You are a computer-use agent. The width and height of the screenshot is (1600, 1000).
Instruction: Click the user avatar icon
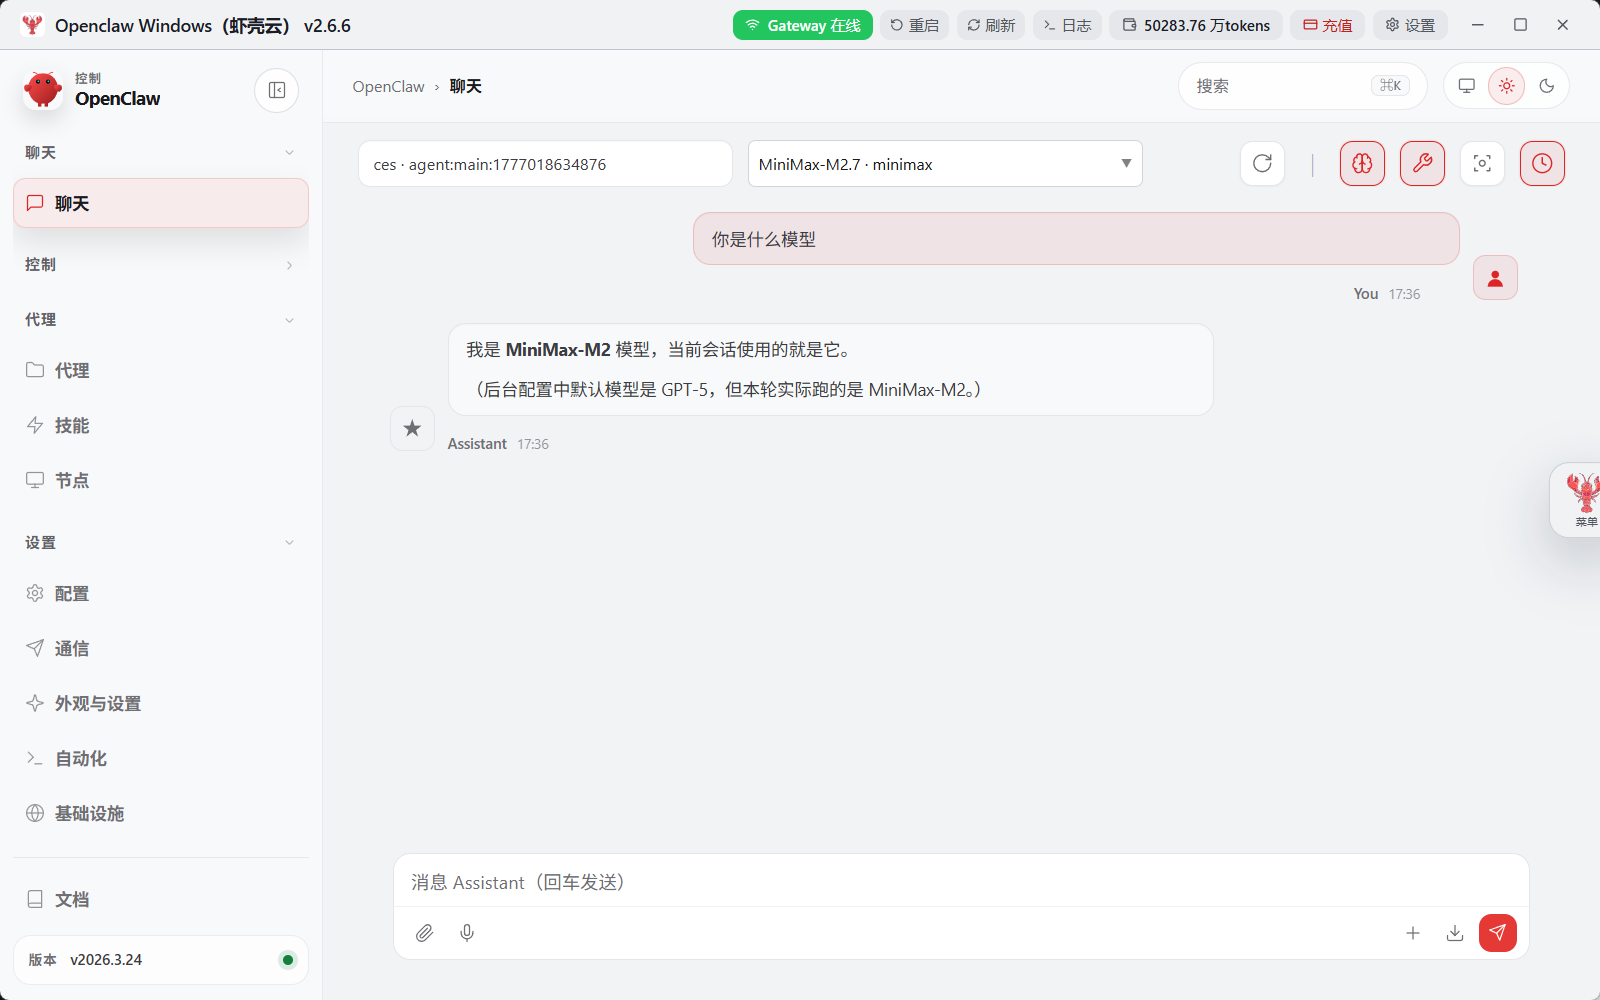(1495, 277)
